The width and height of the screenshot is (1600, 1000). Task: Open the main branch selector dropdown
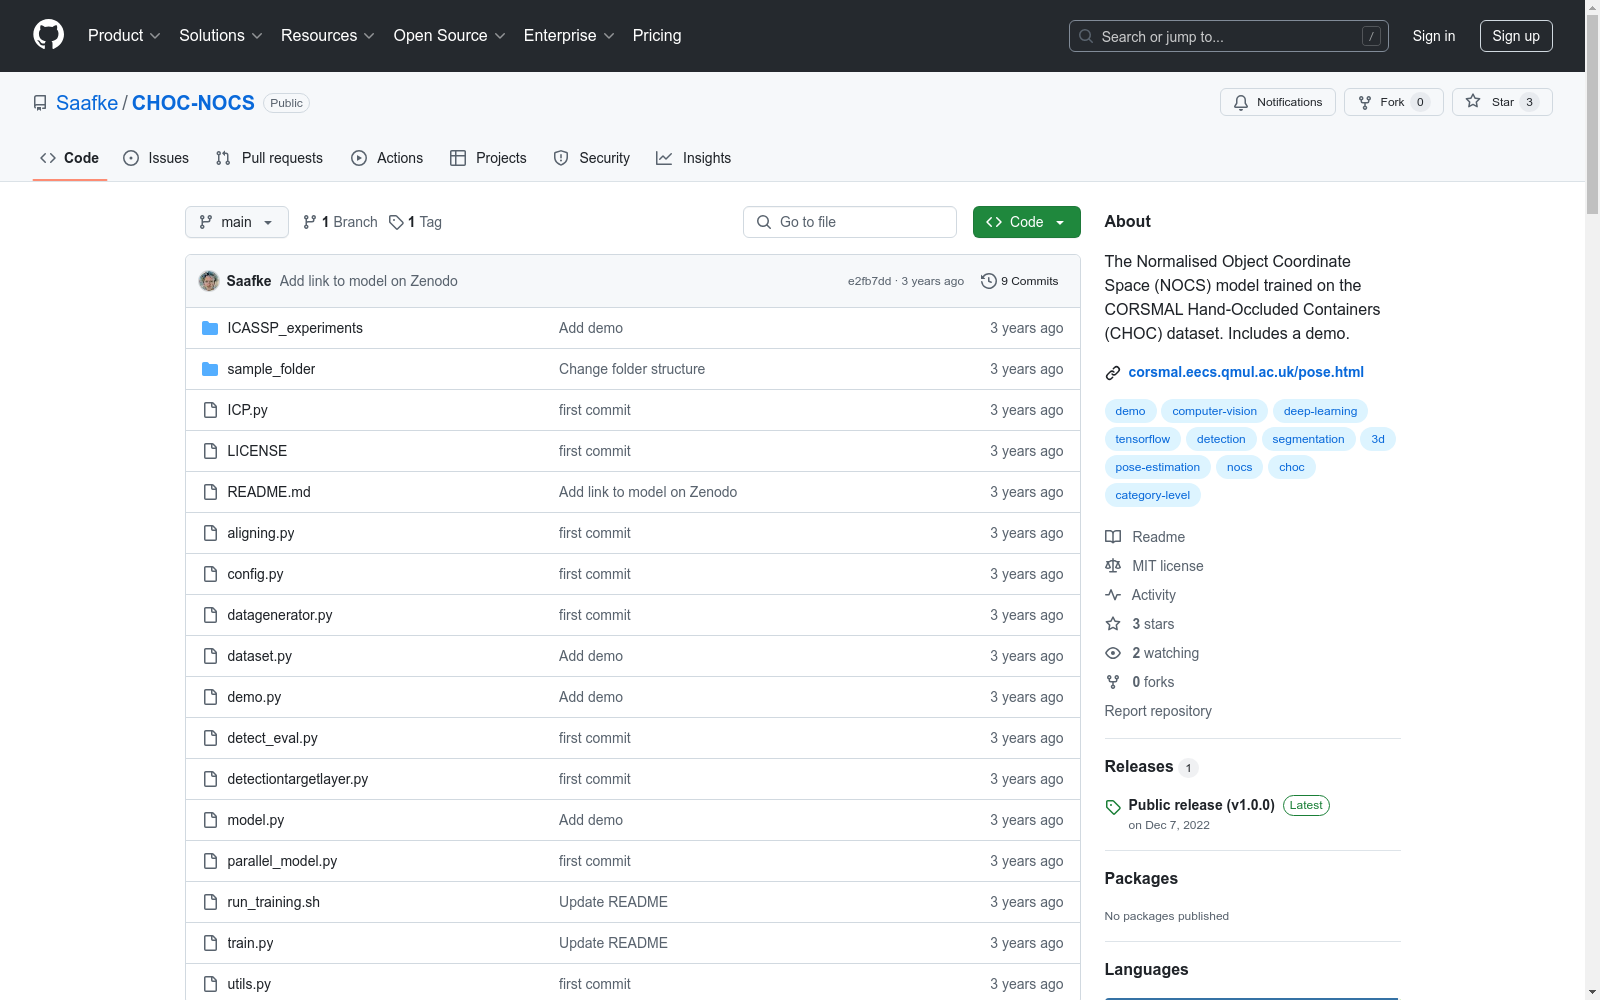tap(237, 222)
